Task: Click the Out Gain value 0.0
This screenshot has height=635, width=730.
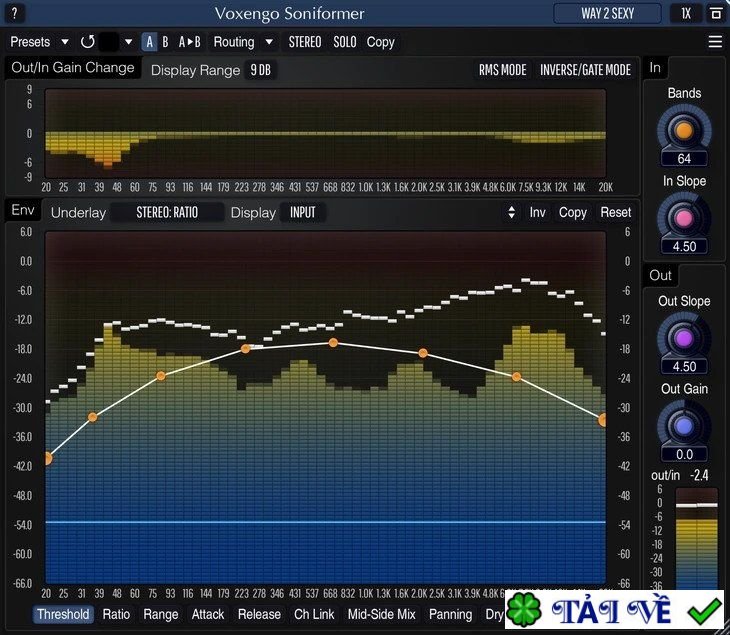Action: point(684,454)
